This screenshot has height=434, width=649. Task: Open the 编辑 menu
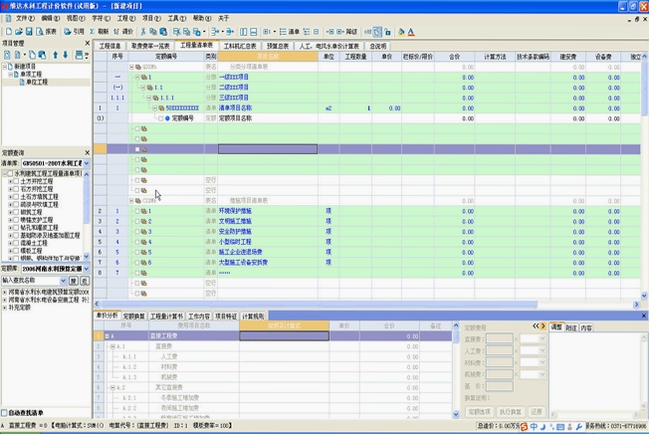50,18
